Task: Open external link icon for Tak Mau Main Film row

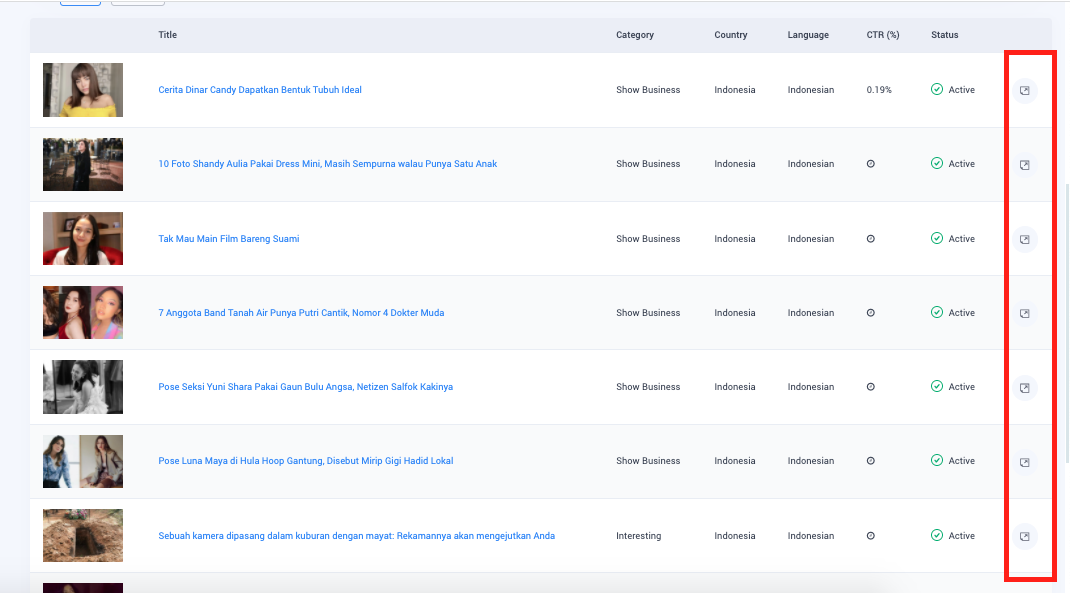Action: click(1024, 240)
